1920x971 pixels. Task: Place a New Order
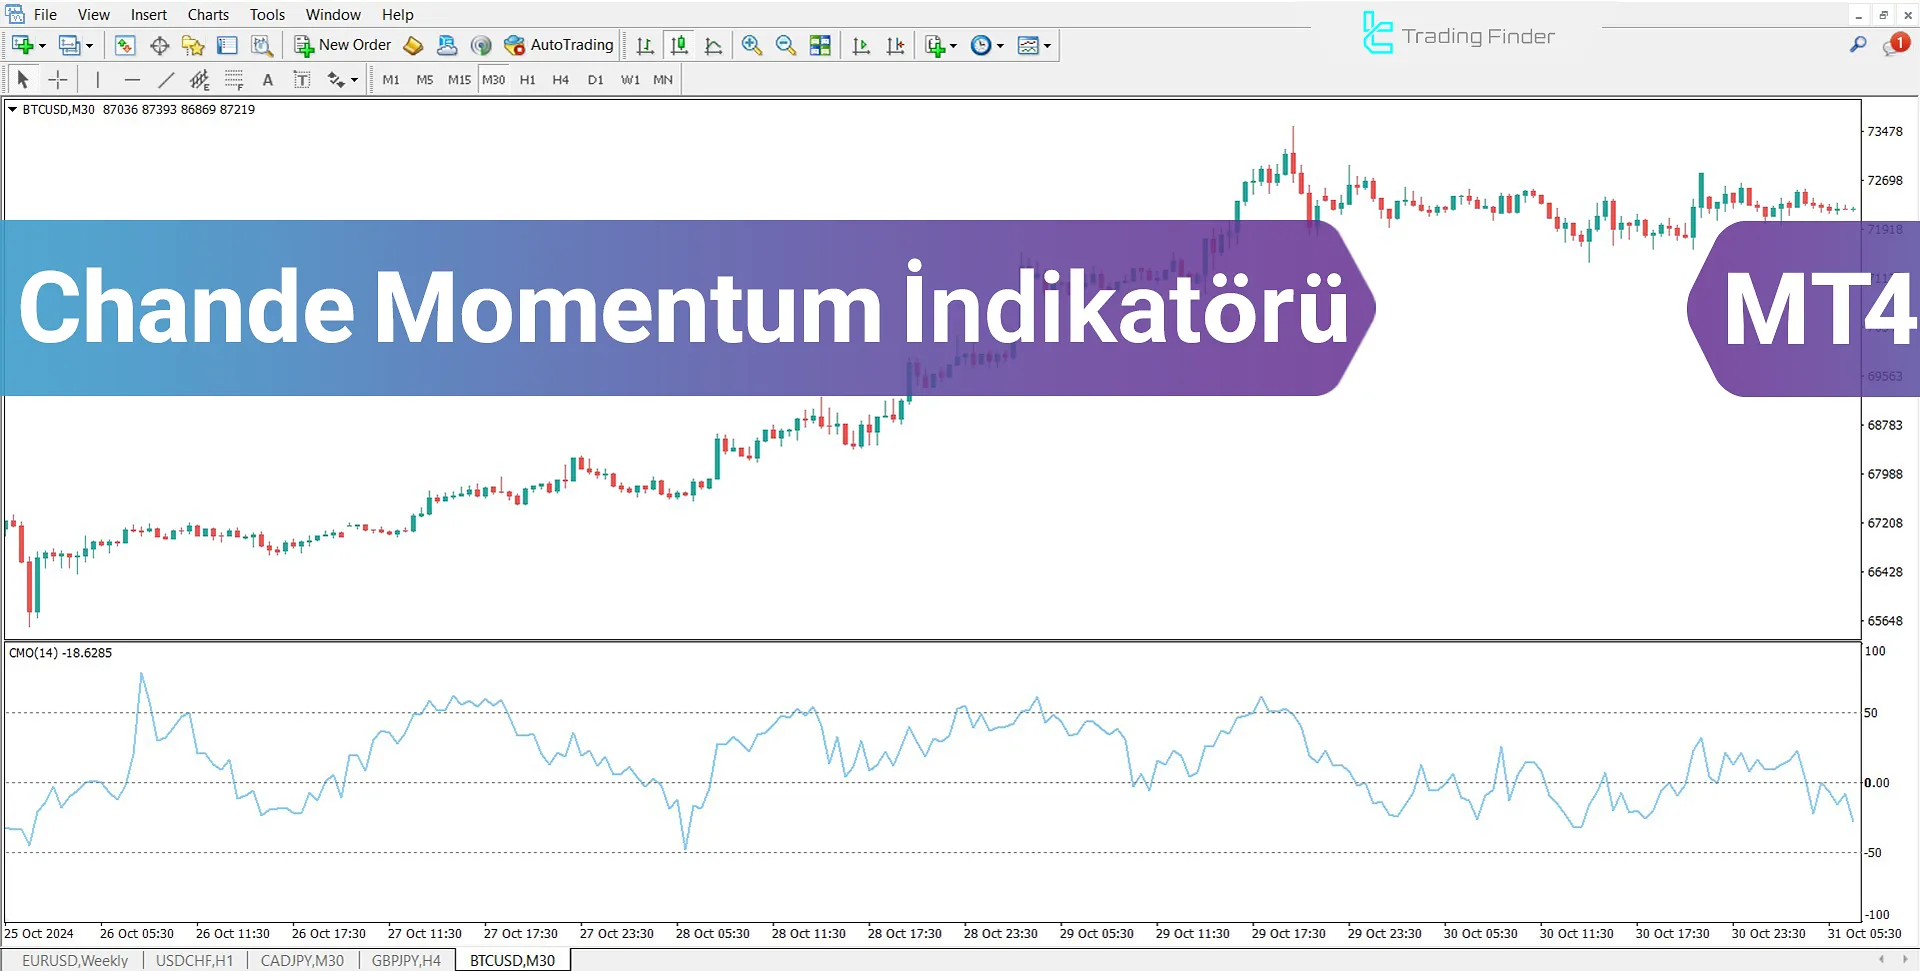point(343,45)
